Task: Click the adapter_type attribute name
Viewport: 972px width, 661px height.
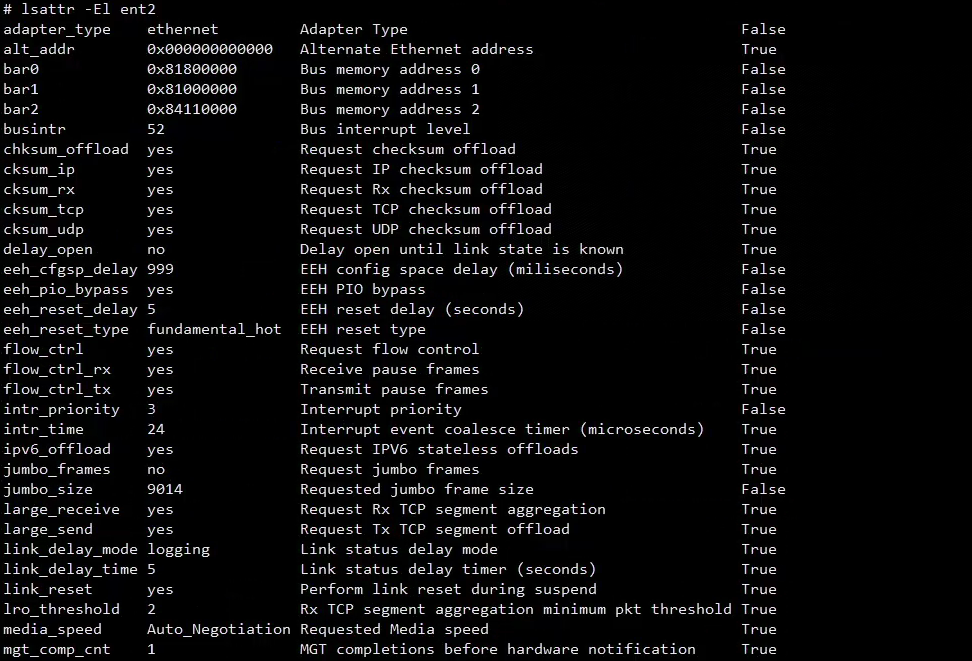Action: point(57,29)
